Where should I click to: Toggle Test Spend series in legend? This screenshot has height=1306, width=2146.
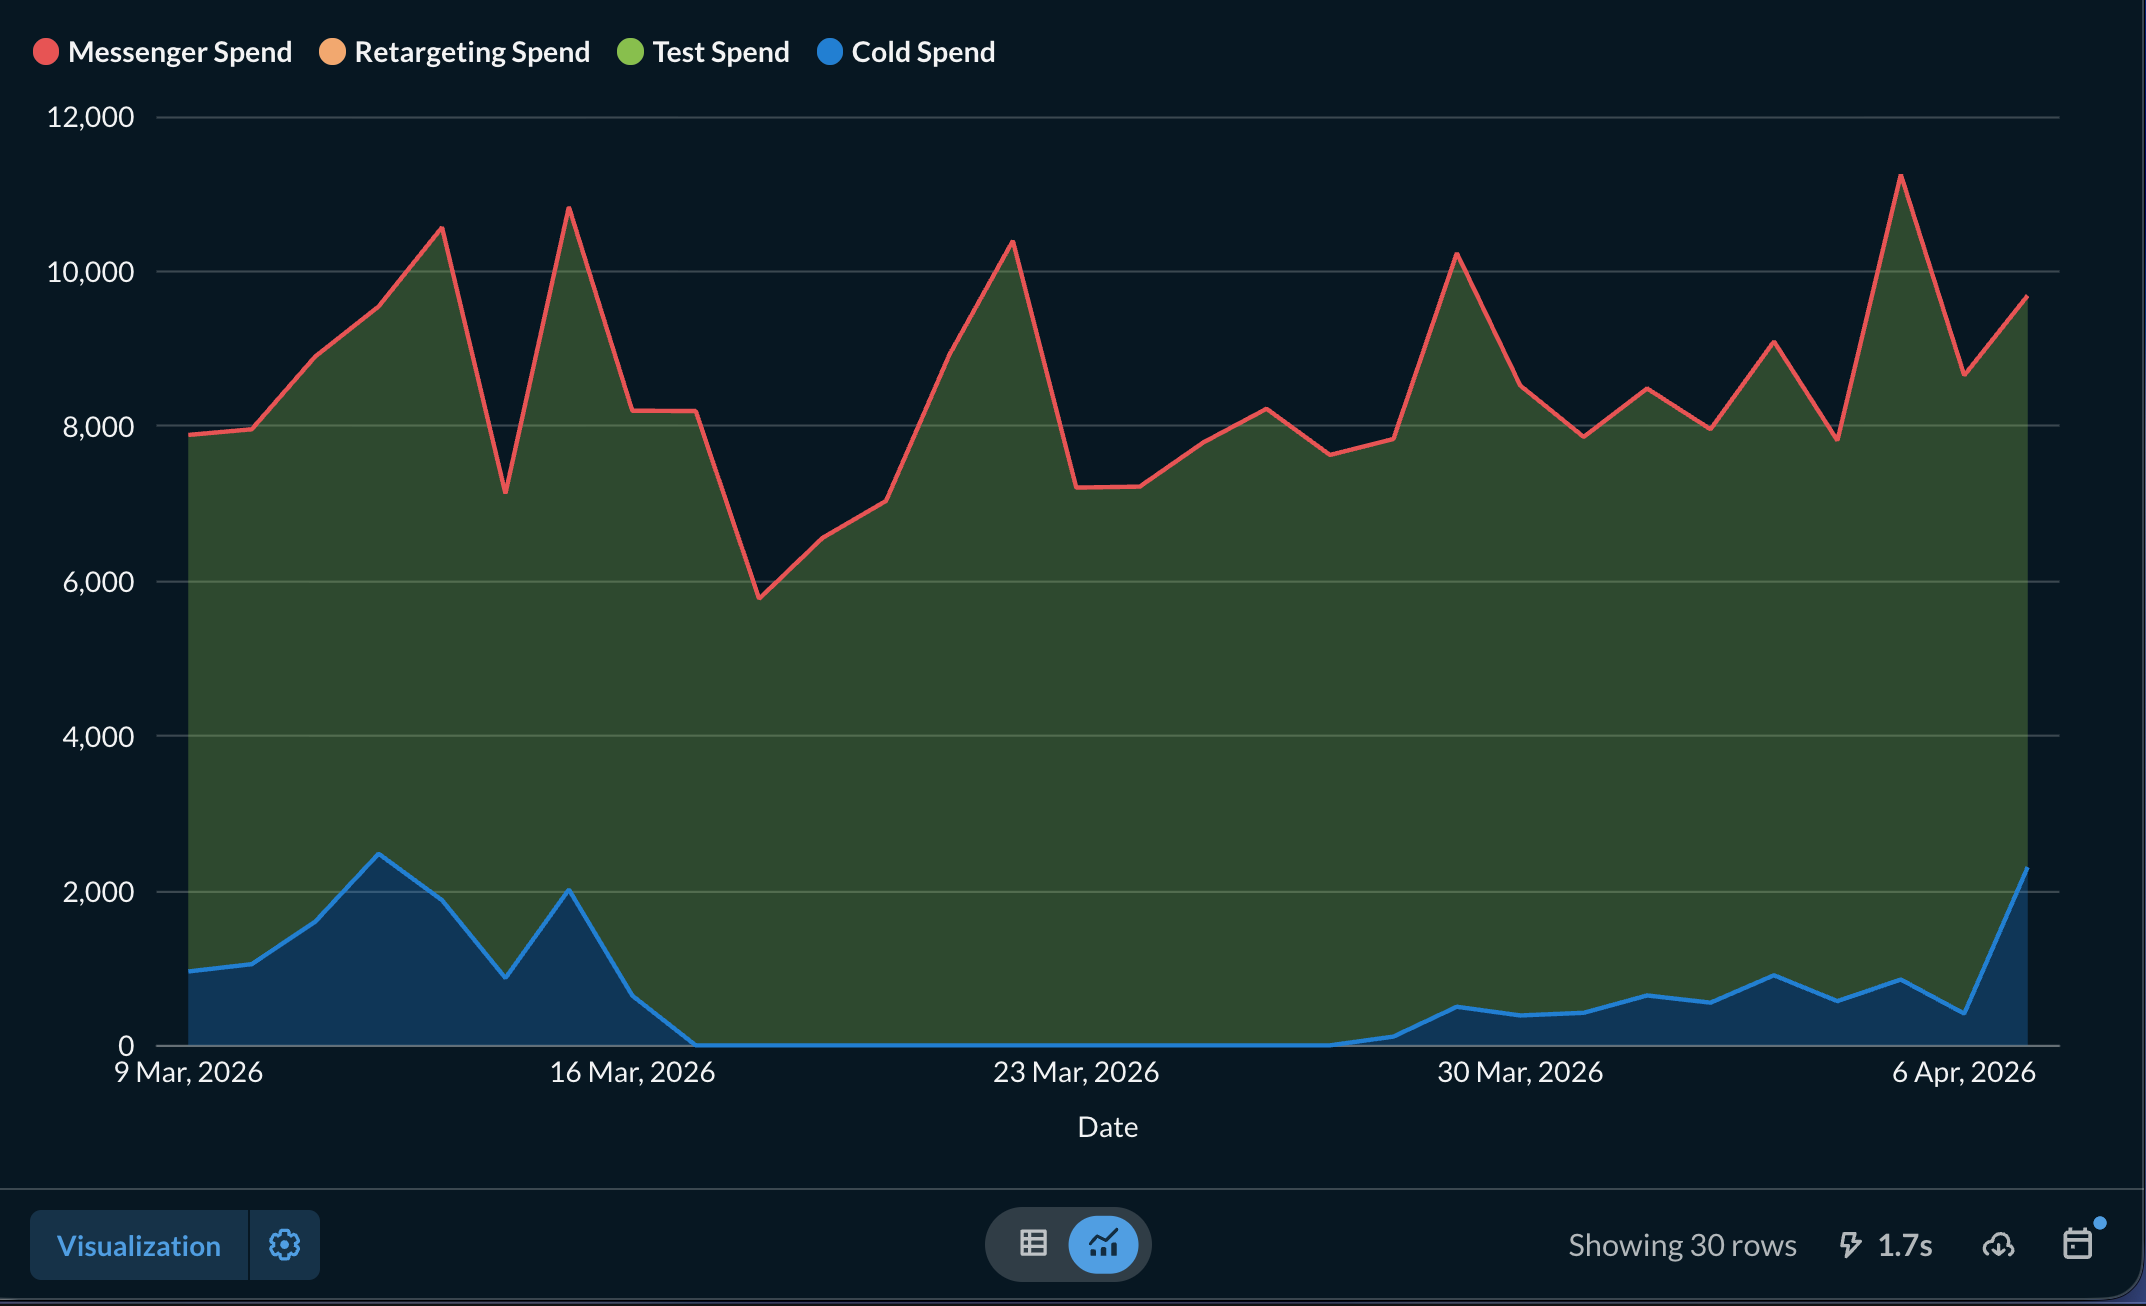[x=720, y=52]
